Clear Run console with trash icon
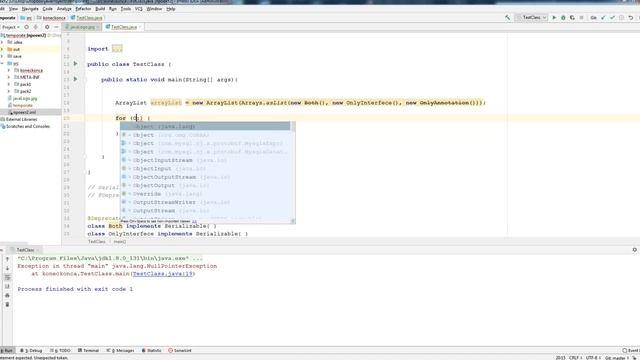Screen dimensions: 640x360 click(7, 304)
